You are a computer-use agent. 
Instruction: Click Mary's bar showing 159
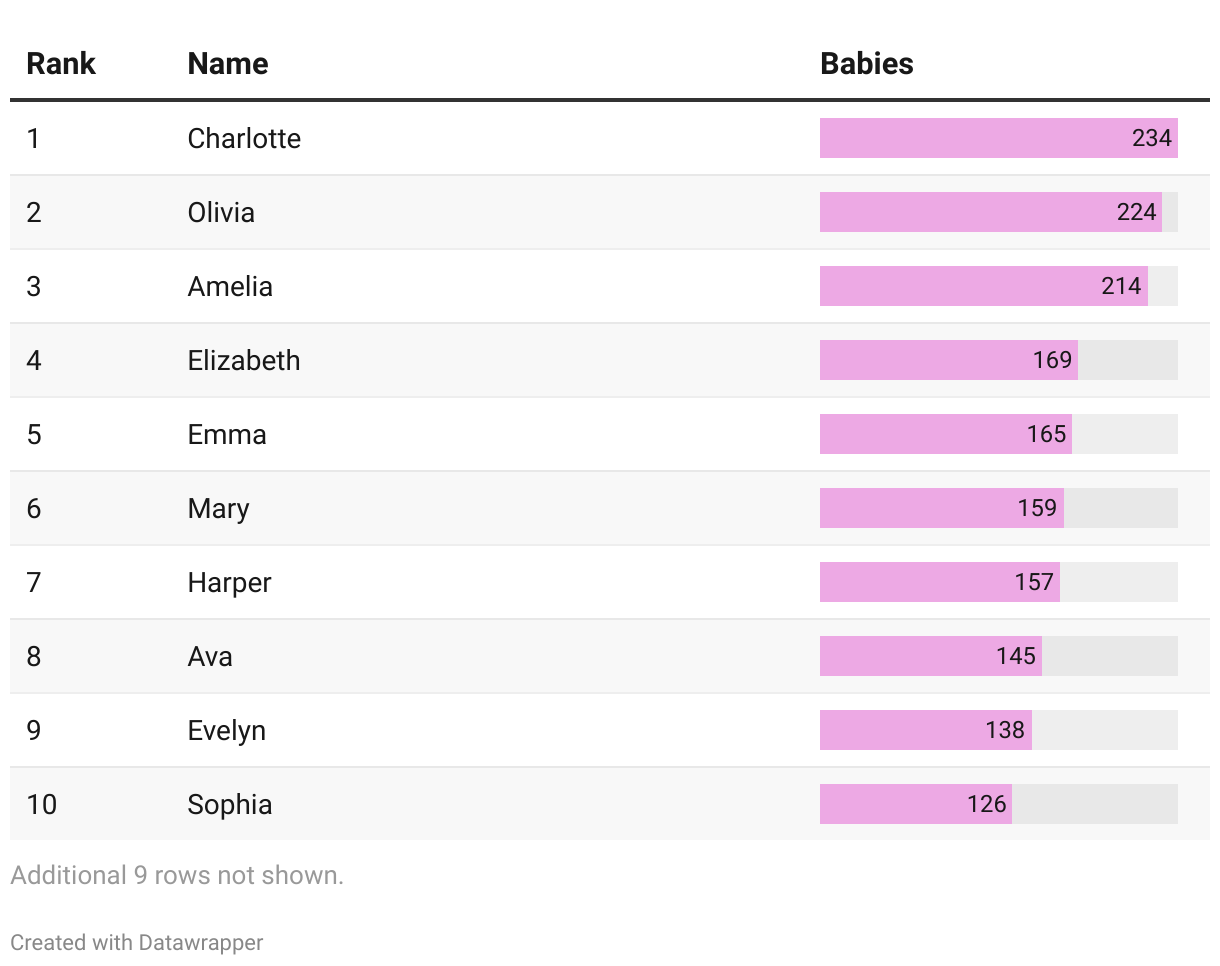coord(941,508)
